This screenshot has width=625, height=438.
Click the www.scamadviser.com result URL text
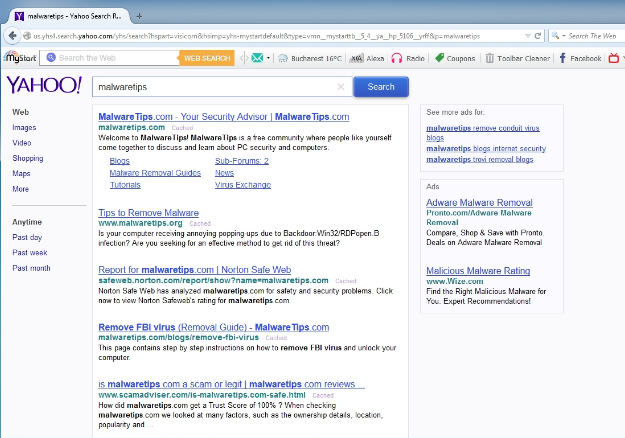point(202,395)
